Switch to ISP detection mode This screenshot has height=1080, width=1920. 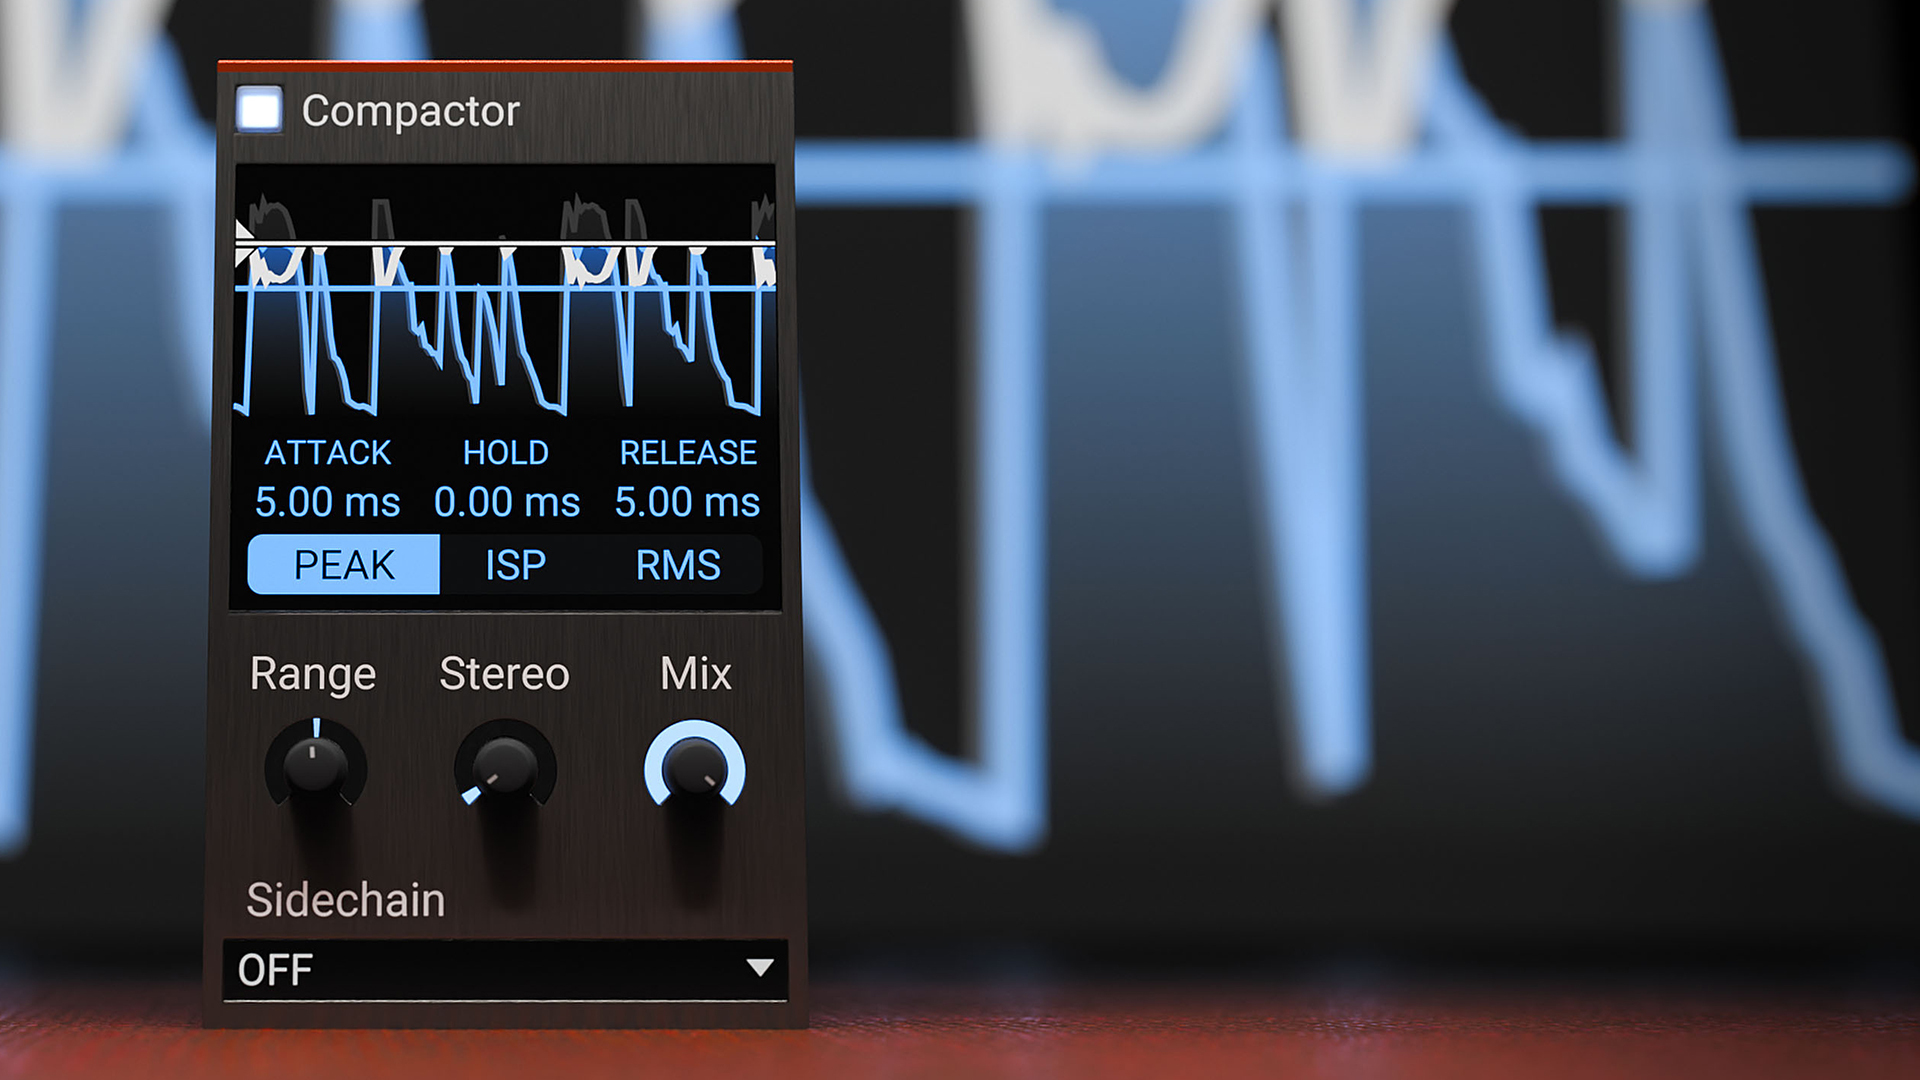point(515,565)
